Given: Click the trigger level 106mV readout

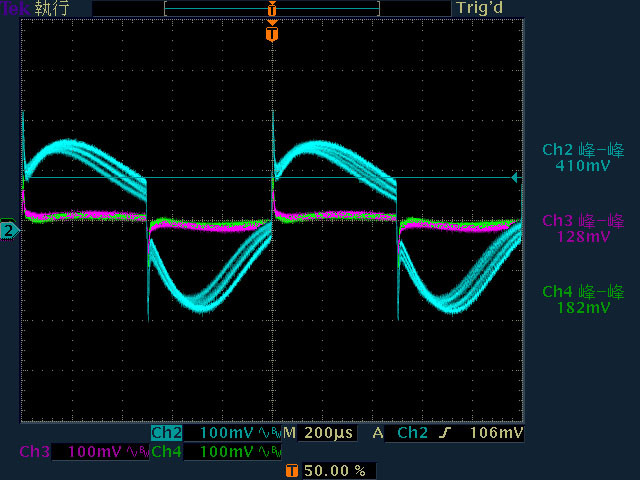Looking at the screenshot, I should (496, 433).
